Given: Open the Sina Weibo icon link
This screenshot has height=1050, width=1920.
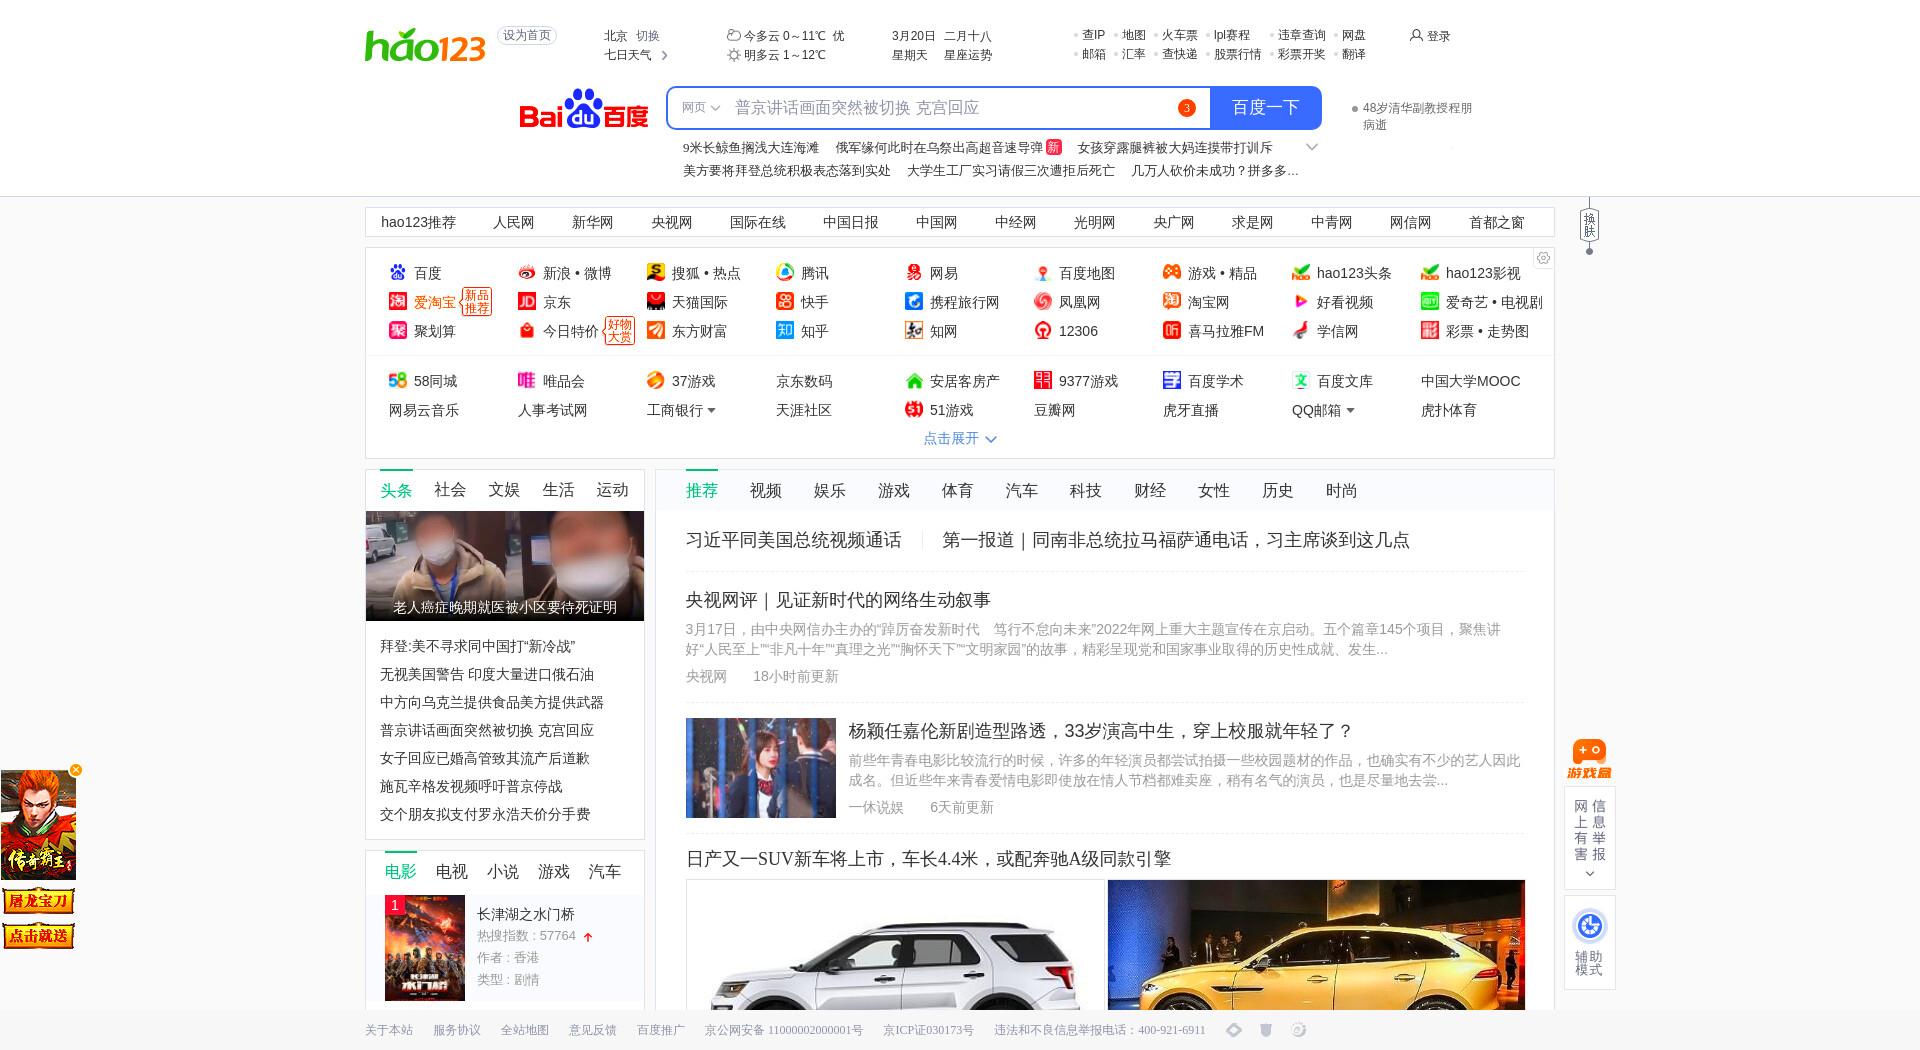Looking at the screenshot, I should 527,273.
